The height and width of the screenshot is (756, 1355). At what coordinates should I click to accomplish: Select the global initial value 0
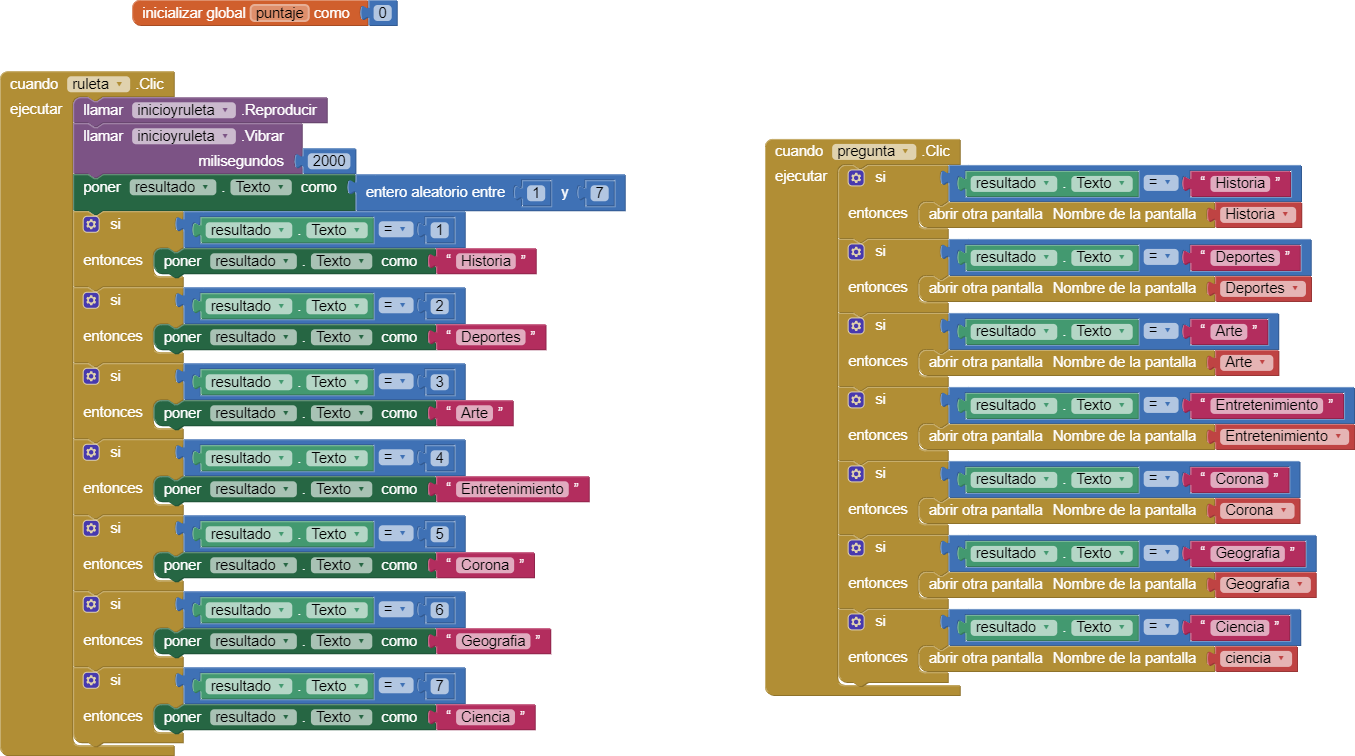point(383,14)
